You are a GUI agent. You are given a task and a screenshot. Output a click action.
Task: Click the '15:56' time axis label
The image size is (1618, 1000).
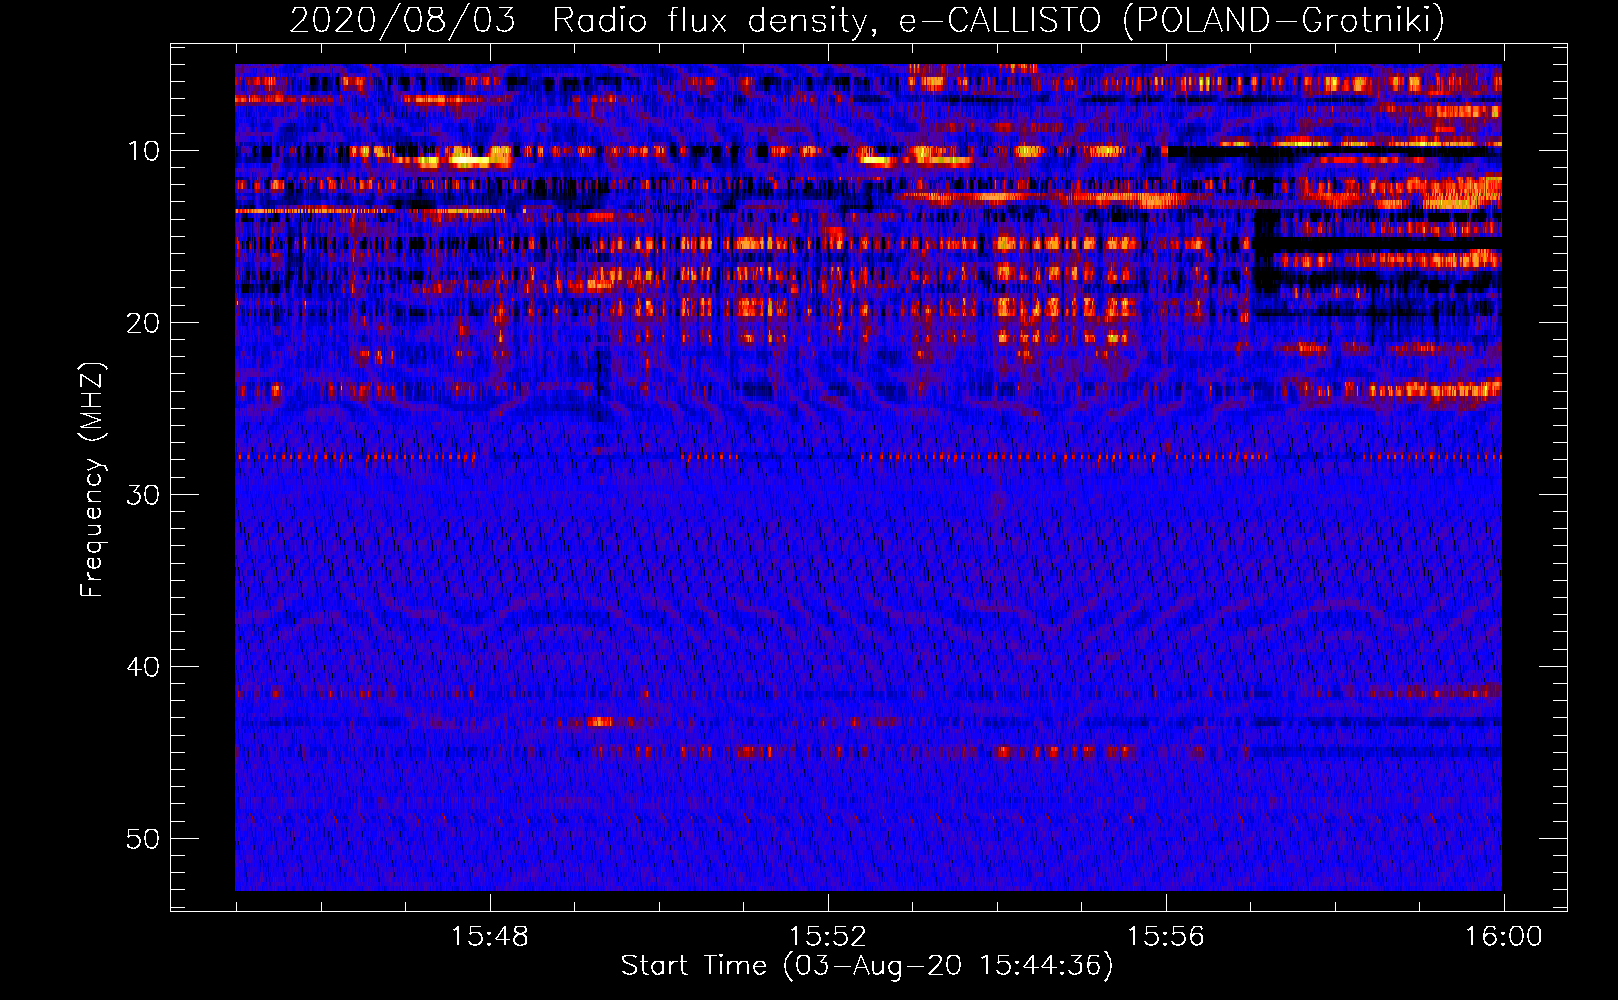(1165, 937)
